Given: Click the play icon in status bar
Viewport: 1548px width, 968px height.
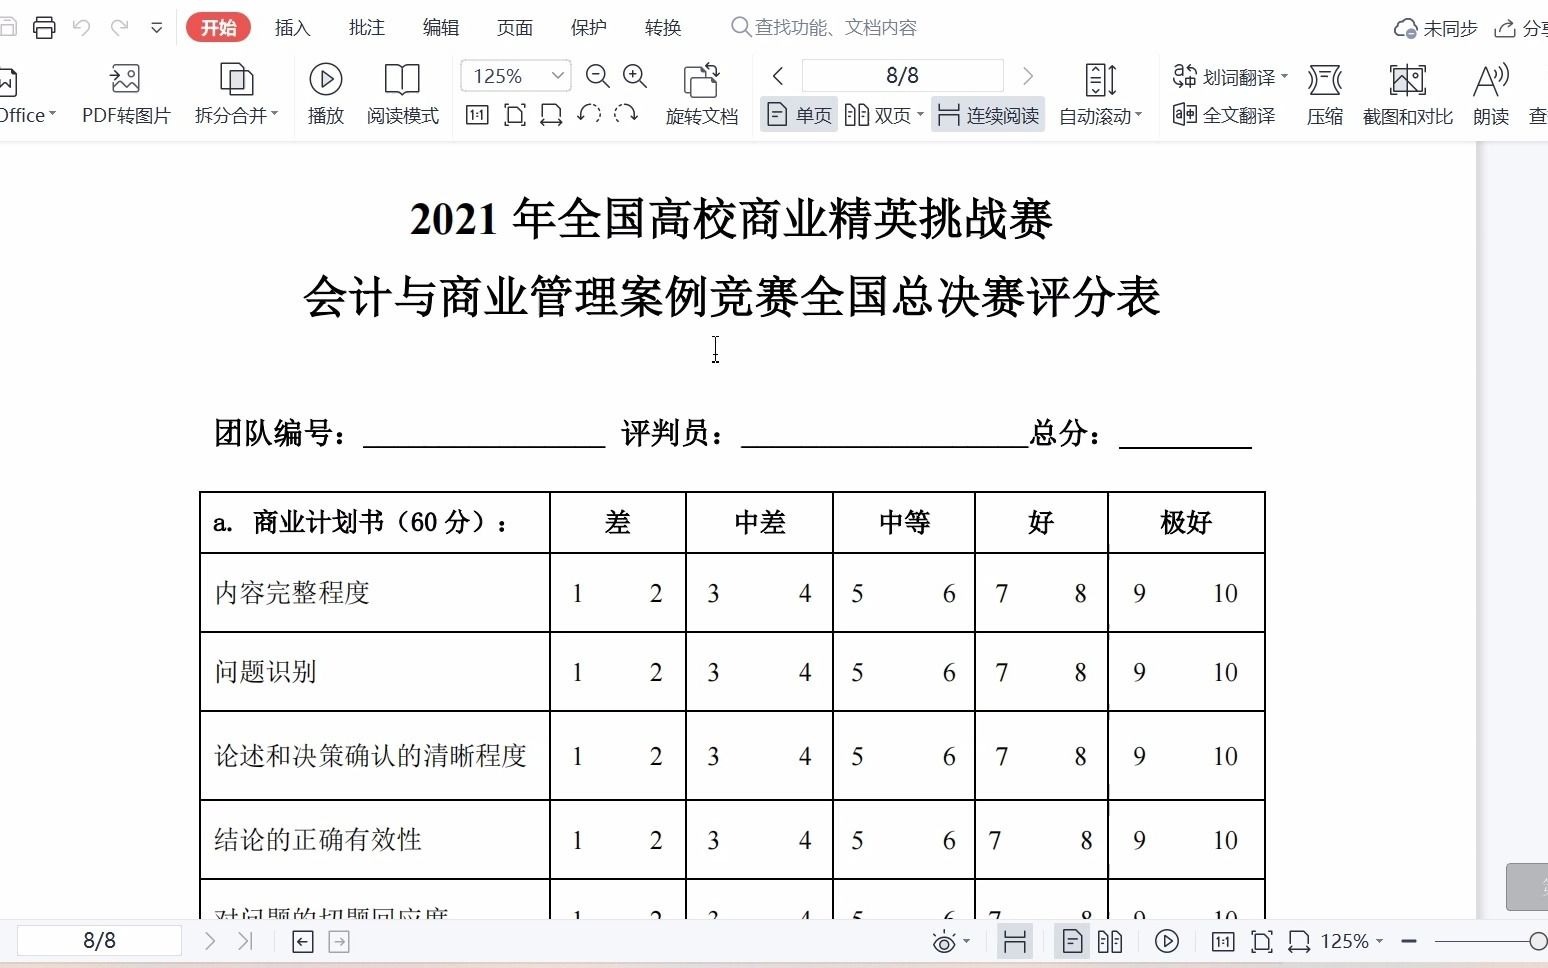Looking at the screenshot, I should 1167,942.
